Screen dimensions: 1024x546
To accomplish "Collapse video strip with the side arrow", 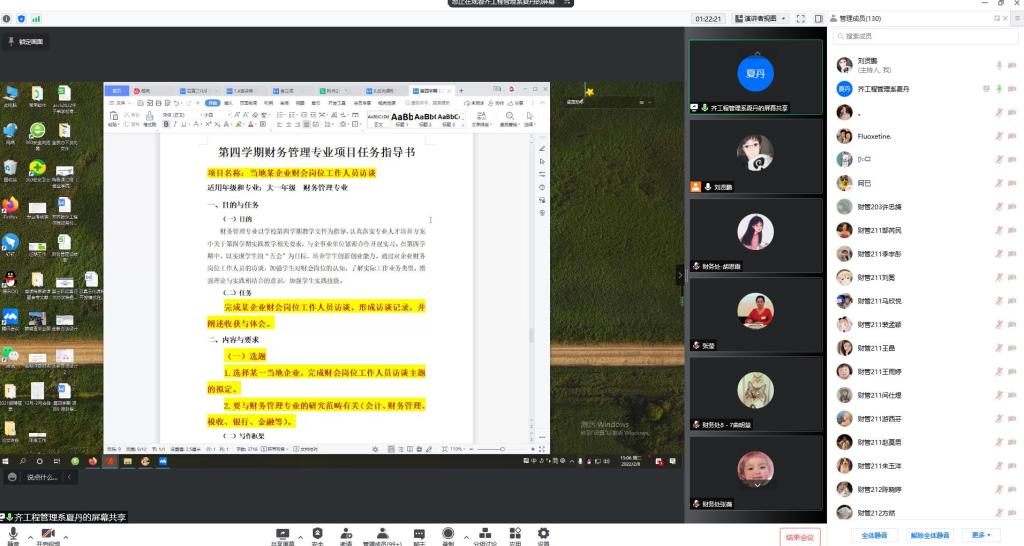I will point(680,275).
